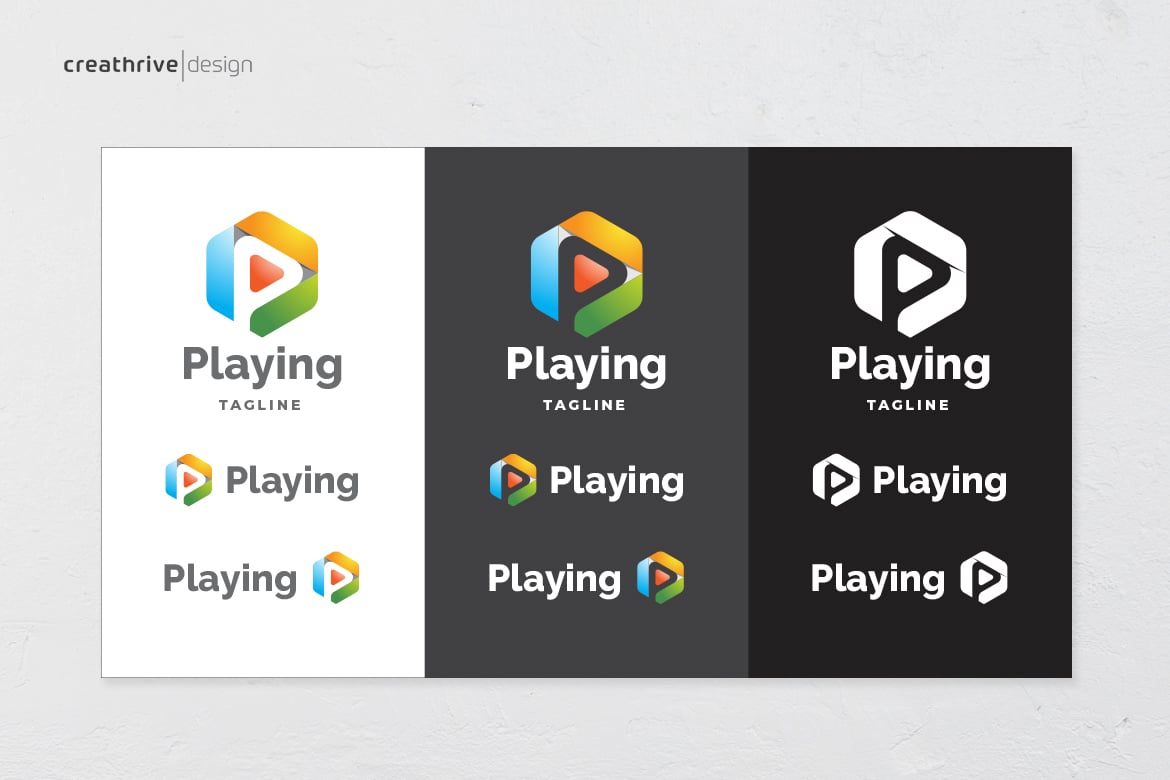The height and width of the screenshot is (780, 1170).
Task: Click the large white monochrome hexagon logo on black panel
Action: point(910,274)
